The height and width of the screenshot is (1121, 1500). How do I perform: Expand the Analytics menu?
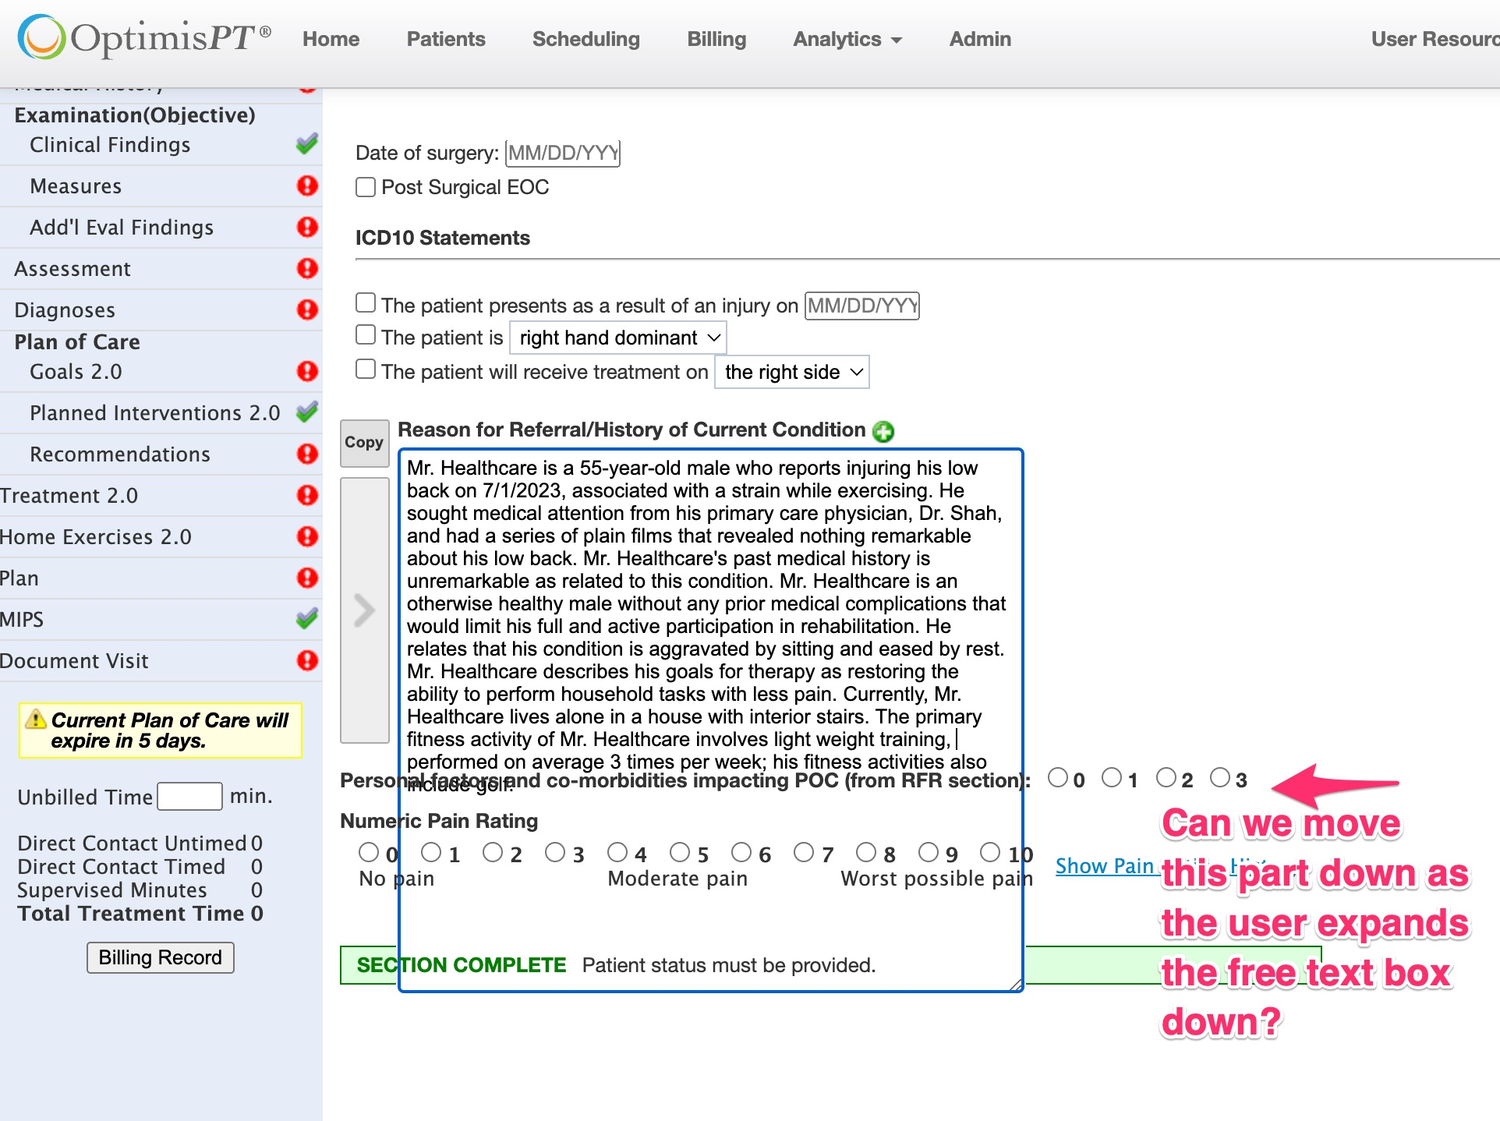(x=847, y=39)
